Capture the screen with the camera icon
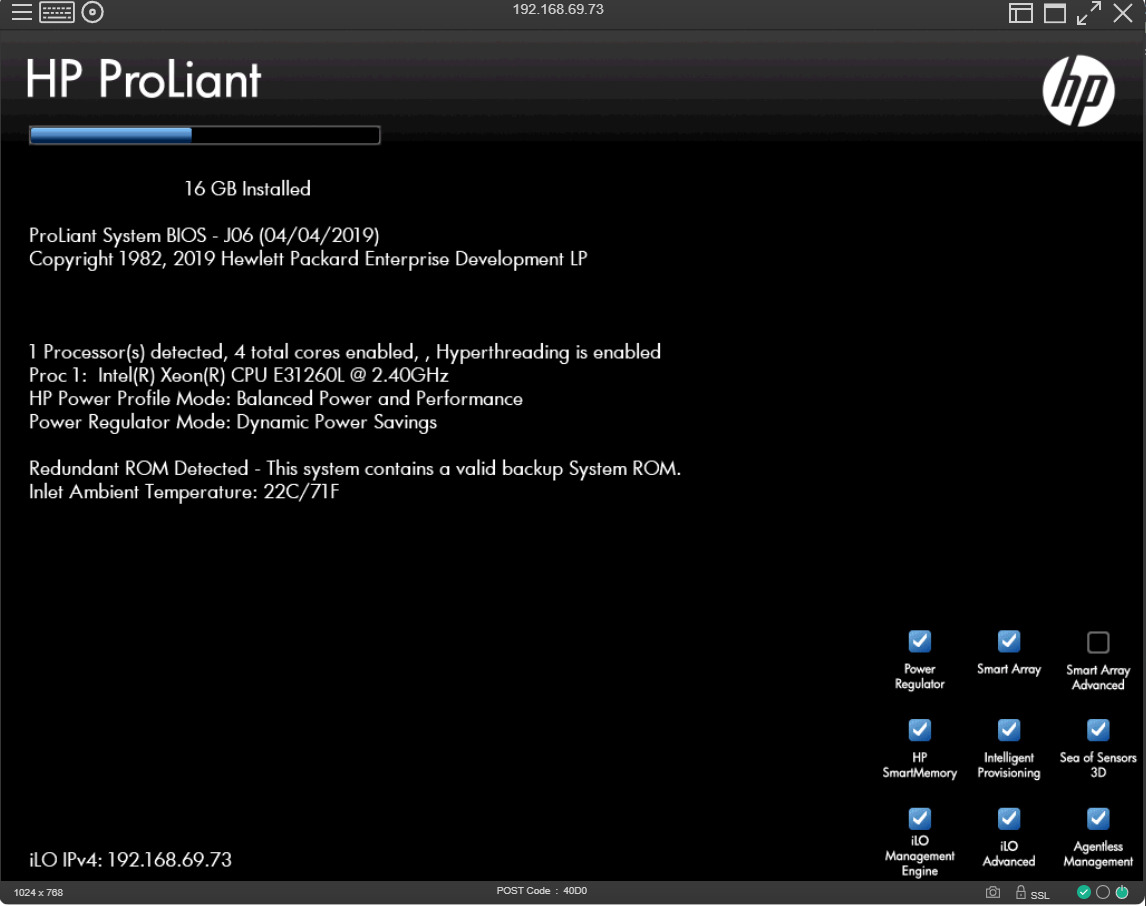The width and height of the screenshot is (1146, 906). (x=993, y=892)
